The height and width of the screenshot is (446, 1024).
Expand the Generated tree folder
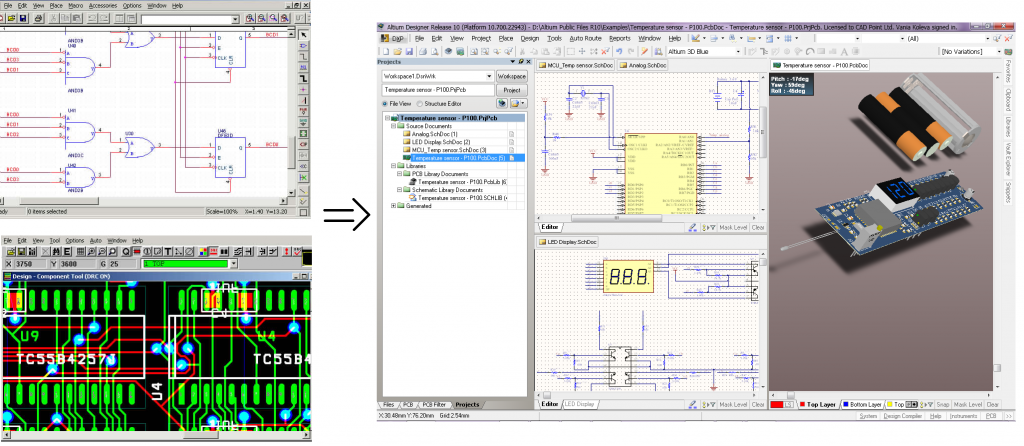click(x=393, y=206)
